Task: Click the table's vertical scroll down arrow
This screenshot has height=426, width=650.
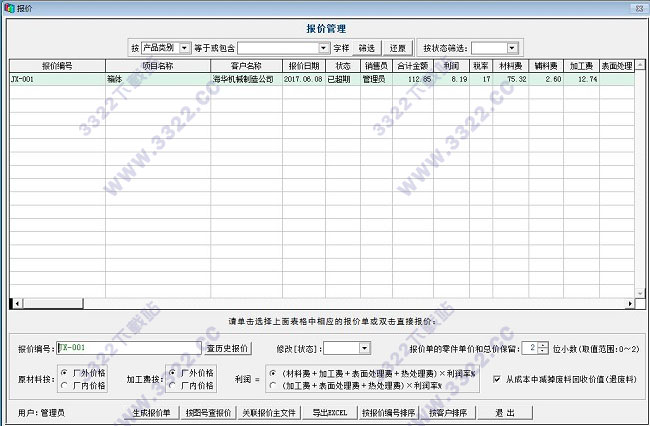Action: [640, 293]
